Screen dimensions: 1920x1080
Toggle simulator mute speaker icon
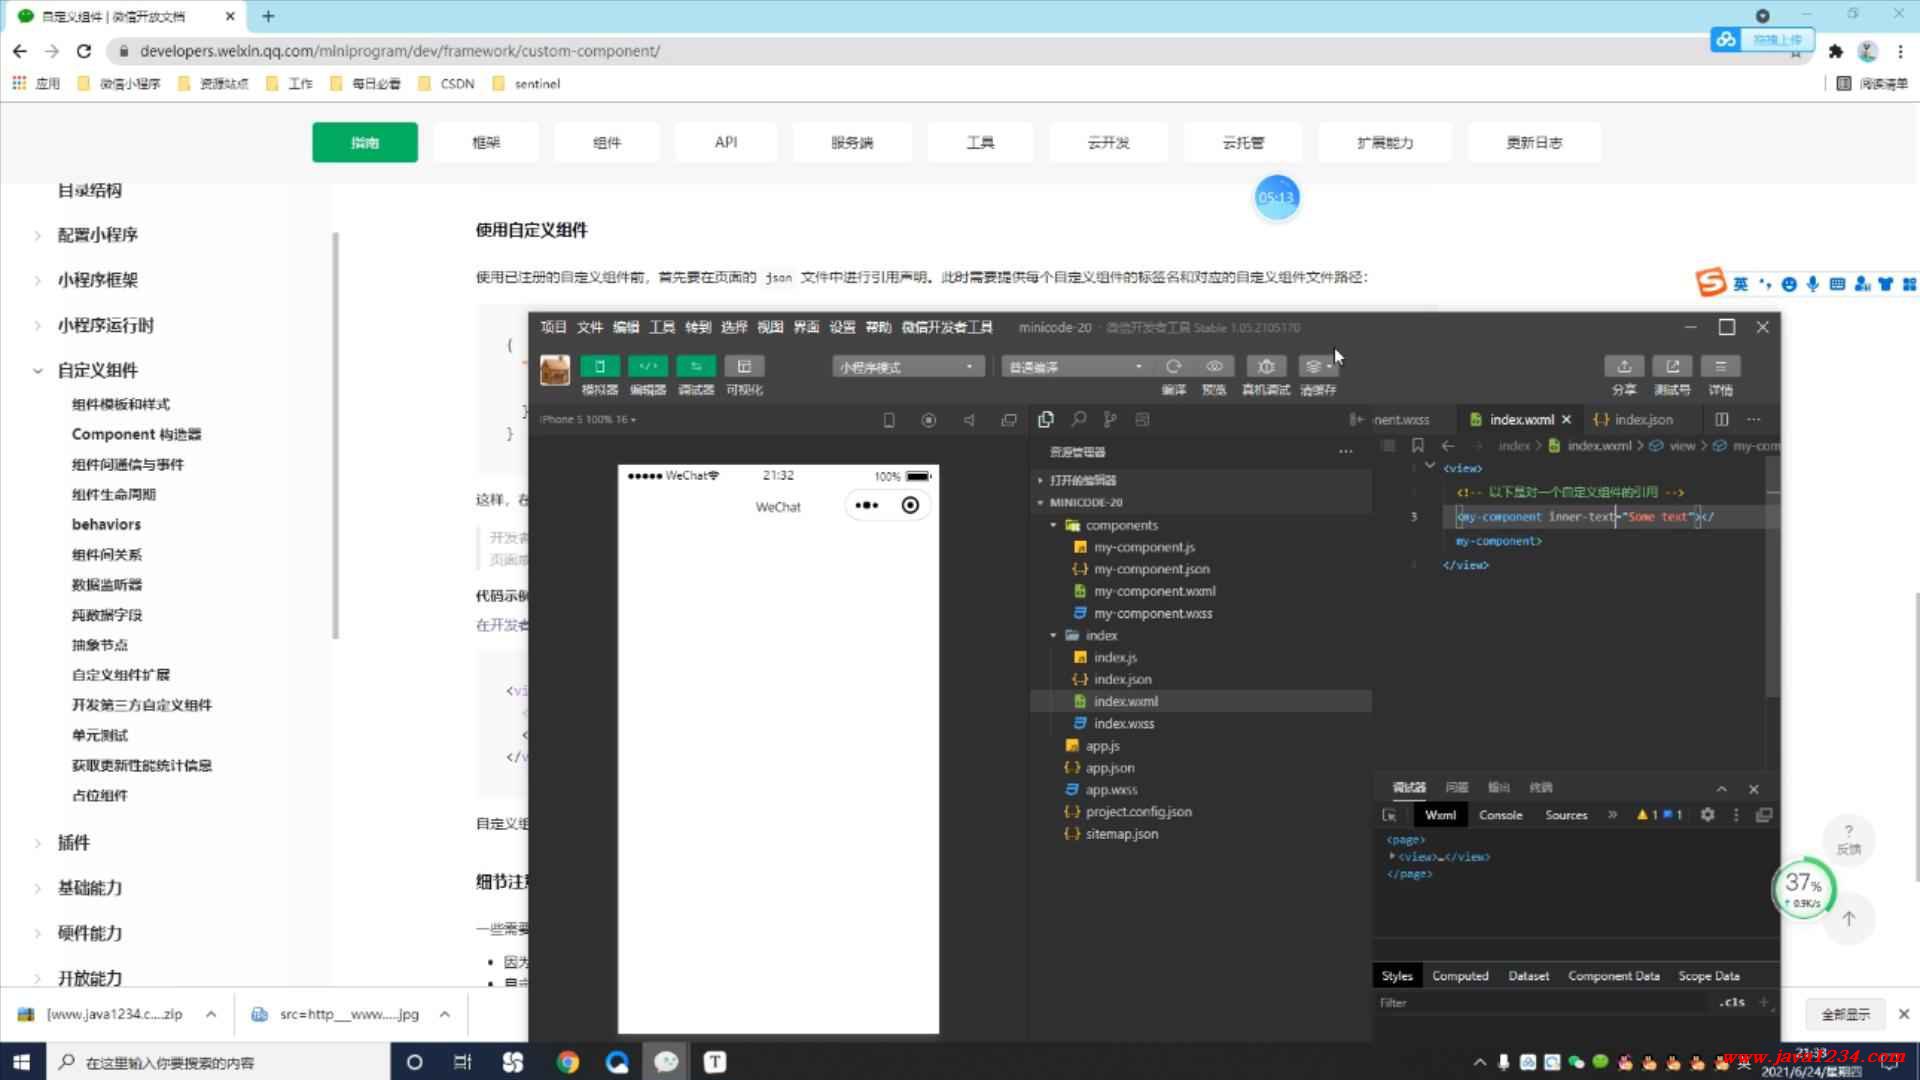coord(969,420)
